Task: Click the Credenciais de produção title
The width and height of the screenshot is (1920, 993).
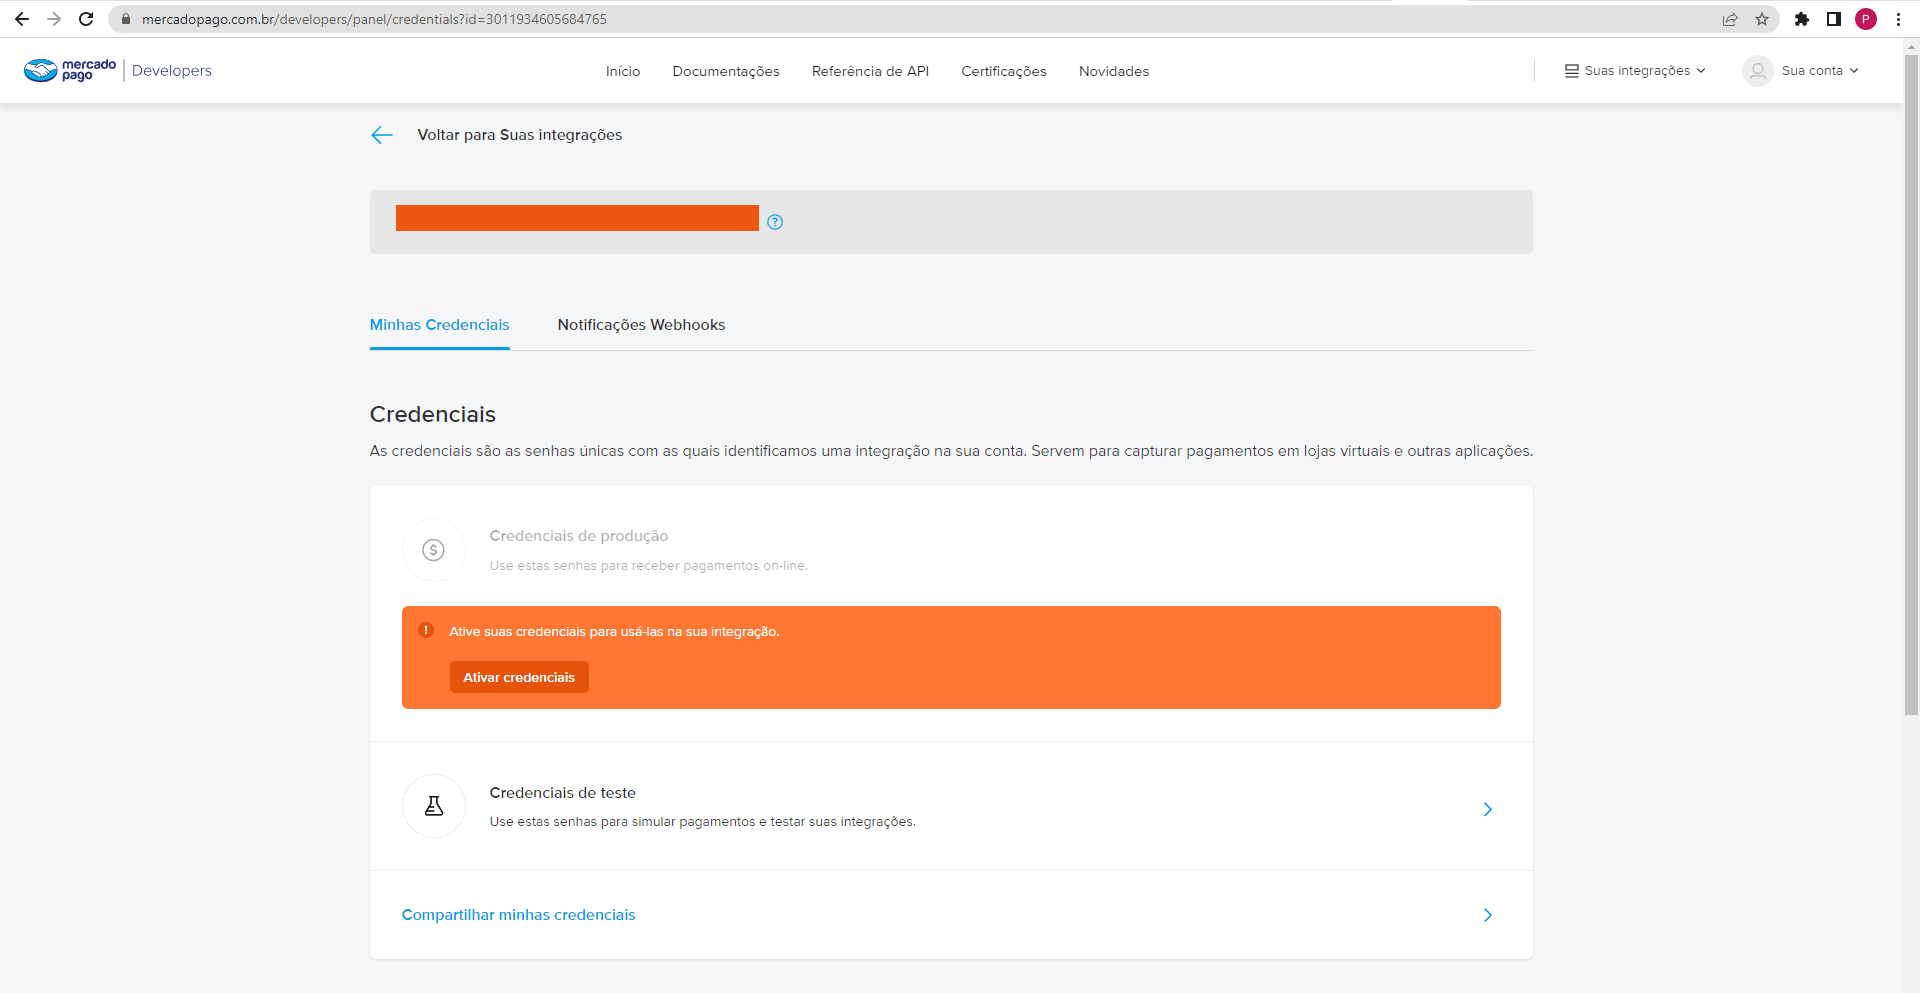Action: coord(579,536)
